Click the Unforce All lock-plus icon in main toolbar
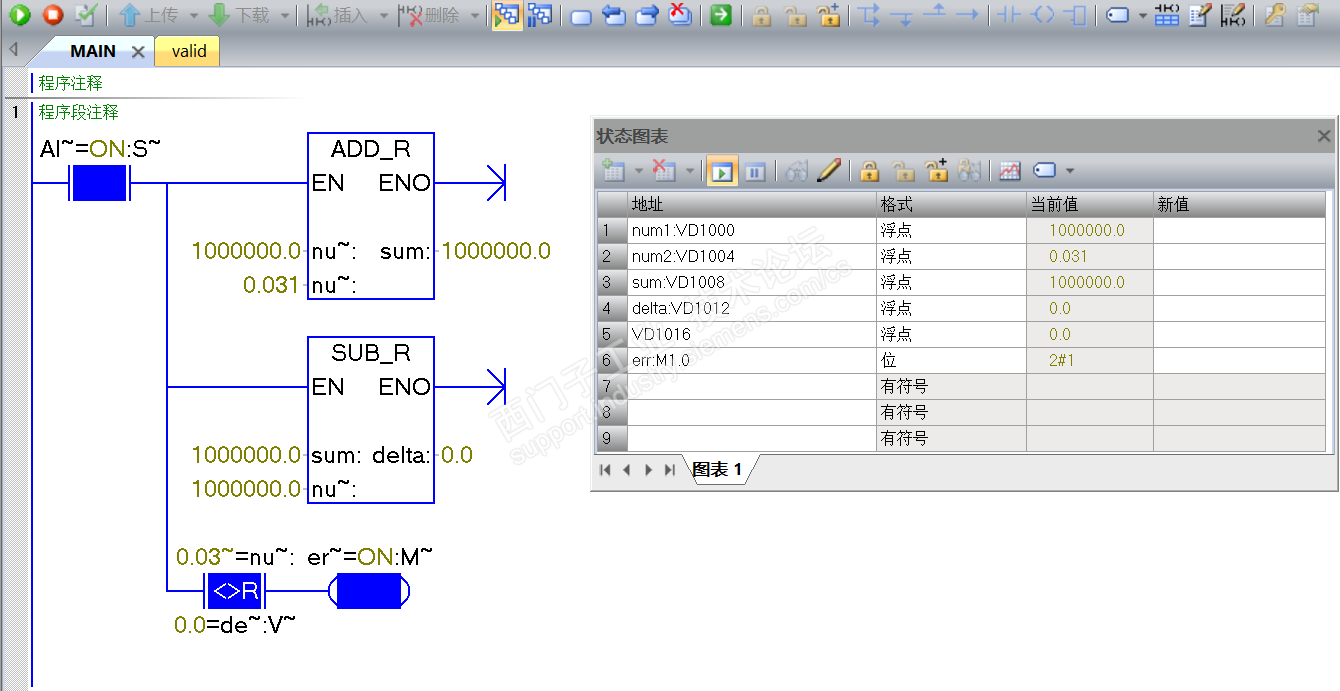 click(828, 15)
